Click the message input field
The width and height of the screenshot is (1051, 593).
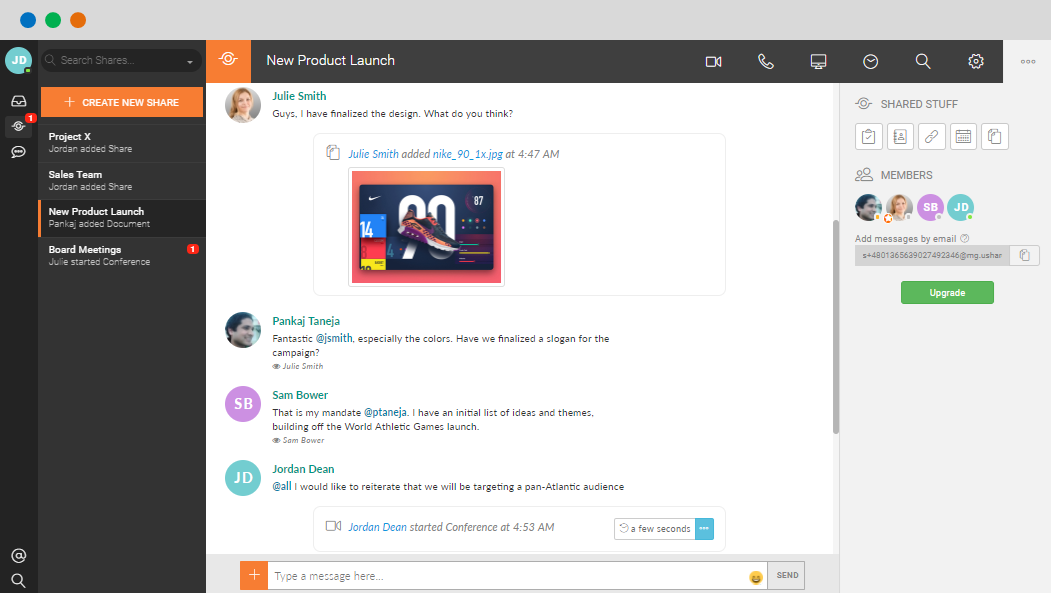click(505, 576)
